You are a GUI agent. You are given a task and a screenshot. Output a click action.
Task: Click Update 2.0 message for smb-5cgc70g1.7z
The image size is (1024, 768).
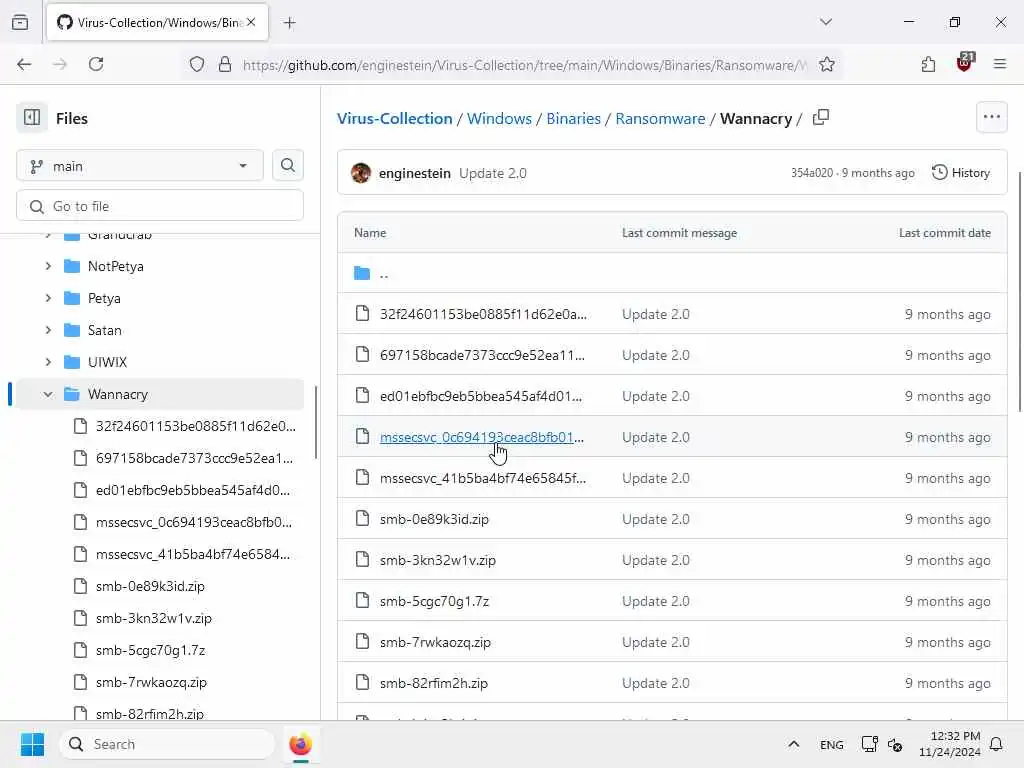tap(656, 601)
